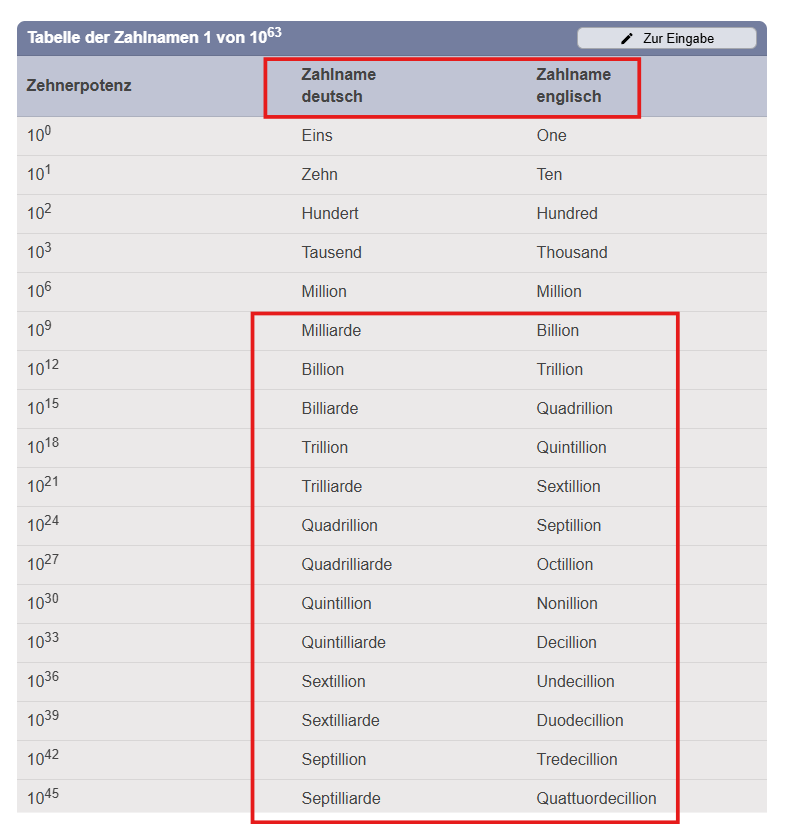This screenshot has width=797, height=824.
Task: Click the German cell Trilliarde
Action: pos(331,486)
